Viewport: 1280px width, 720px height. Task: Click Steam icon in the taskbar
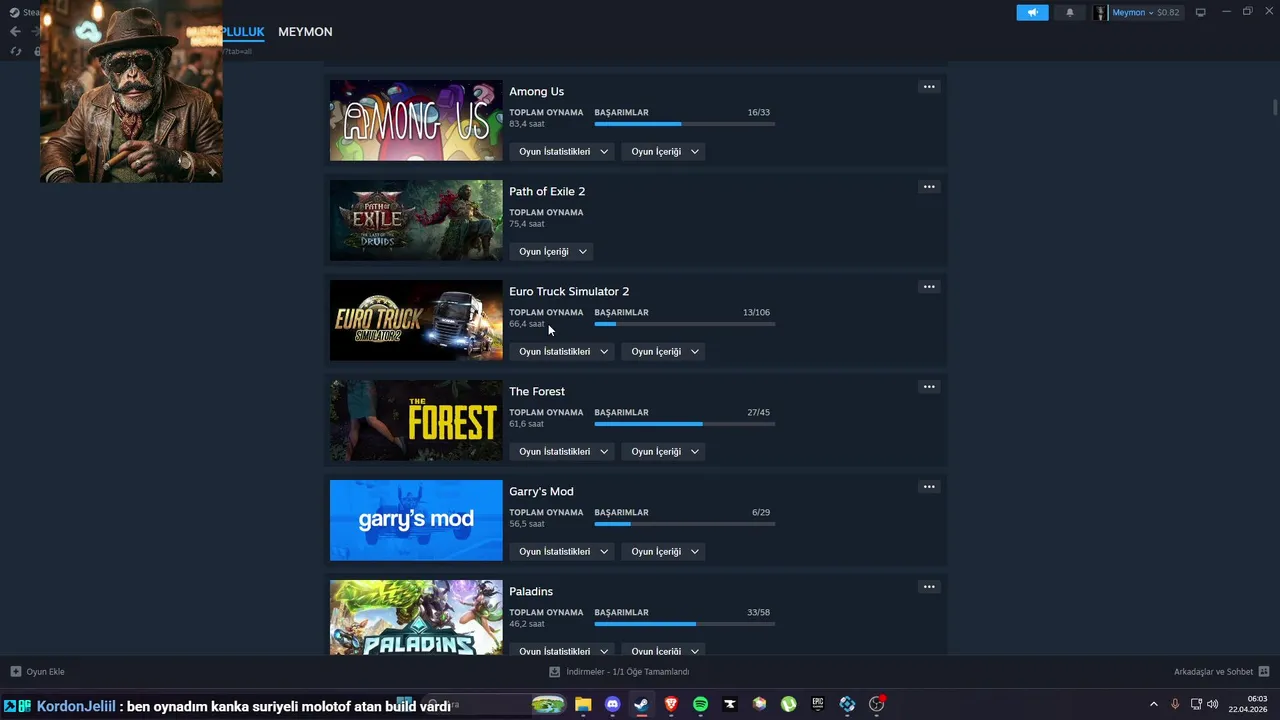tap(641, 705)
